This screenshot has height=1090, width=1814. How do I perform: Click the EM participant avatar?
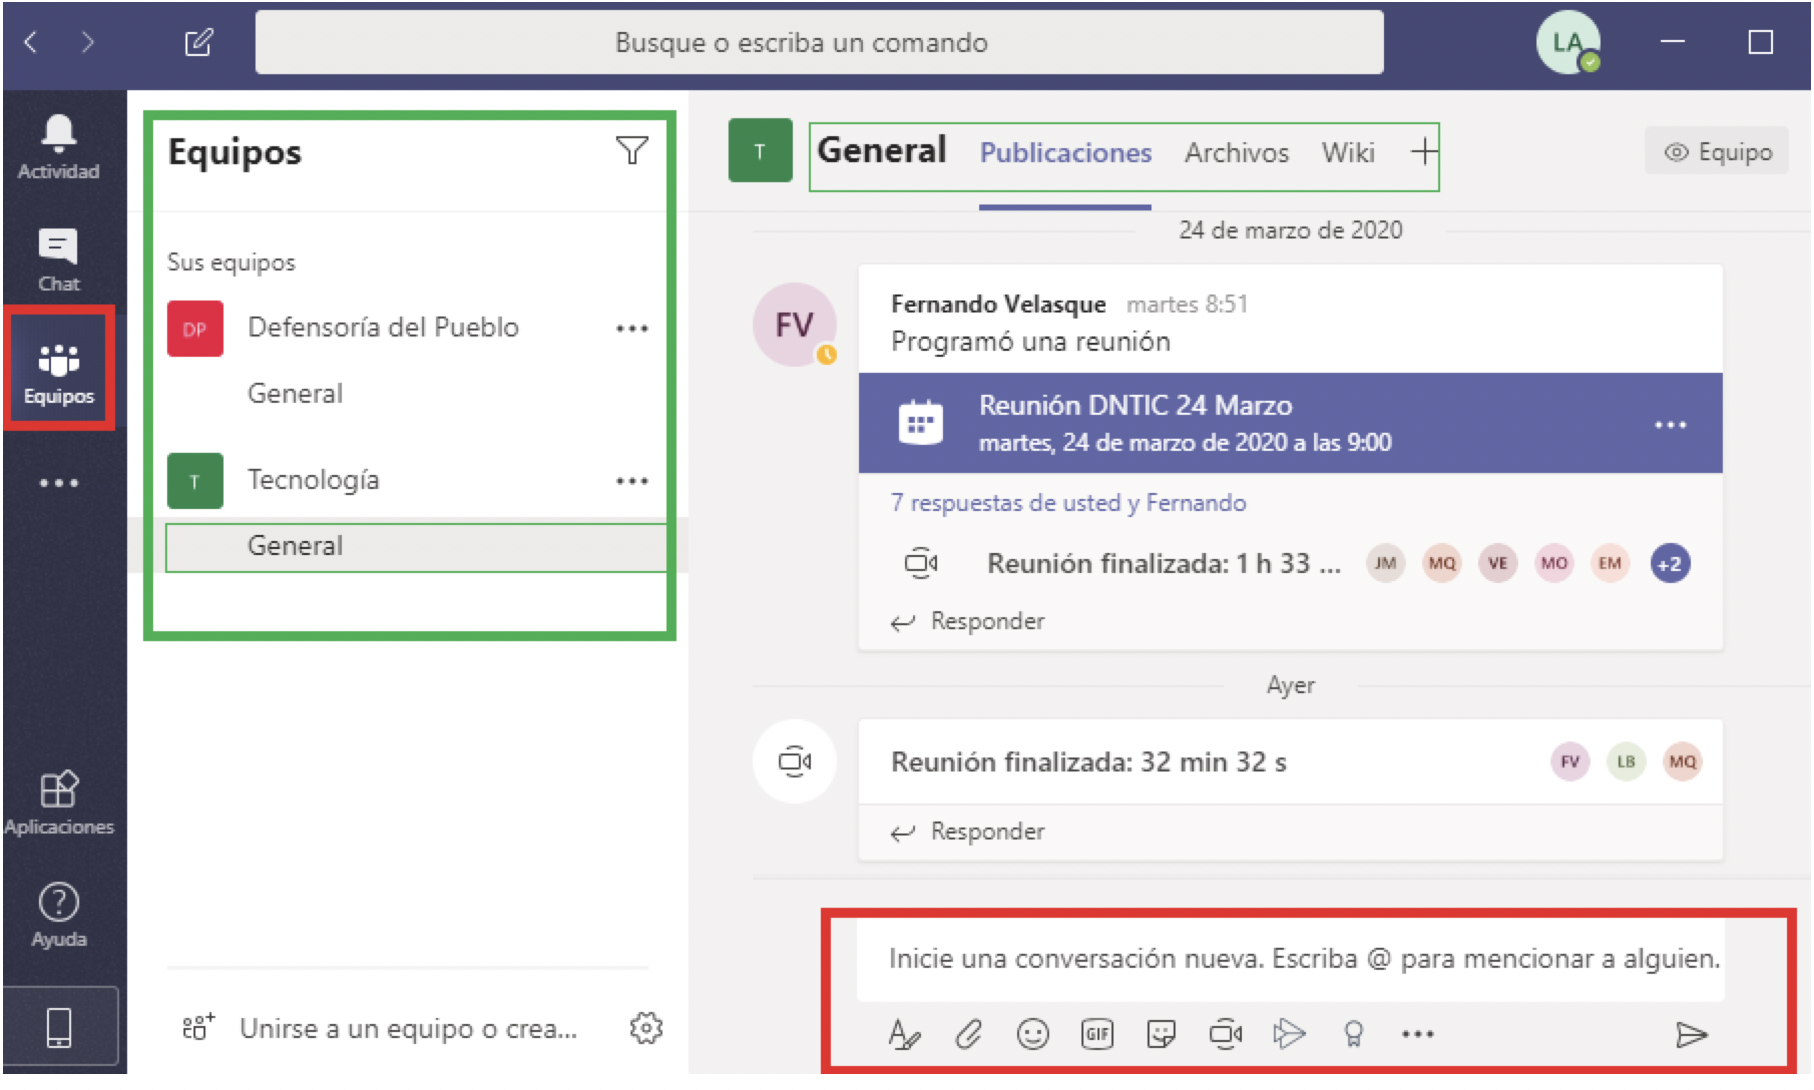(x=1609, y=563)
